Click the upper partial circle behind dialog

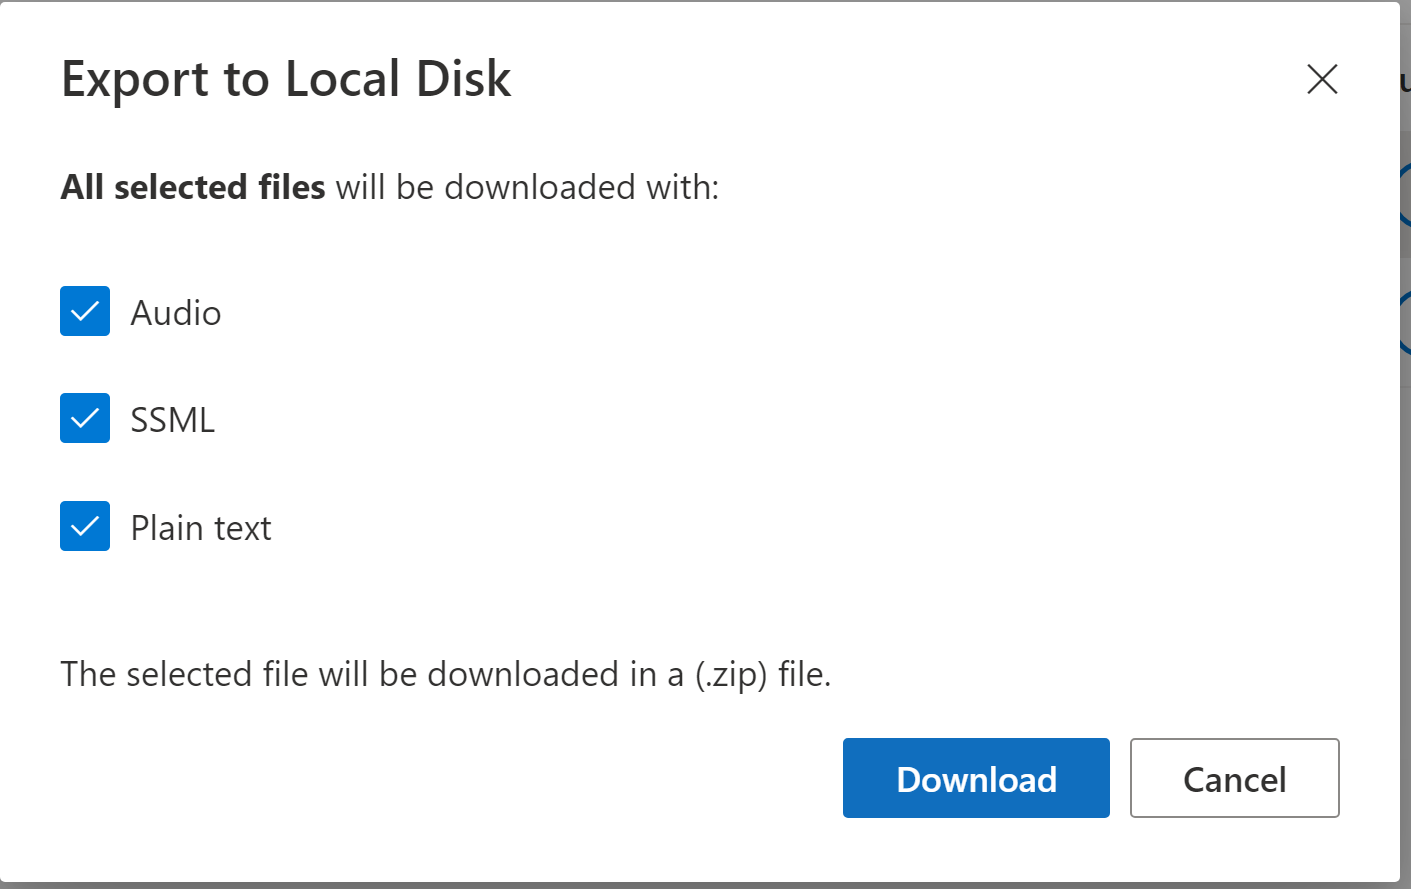click(x=1405, y=194)
